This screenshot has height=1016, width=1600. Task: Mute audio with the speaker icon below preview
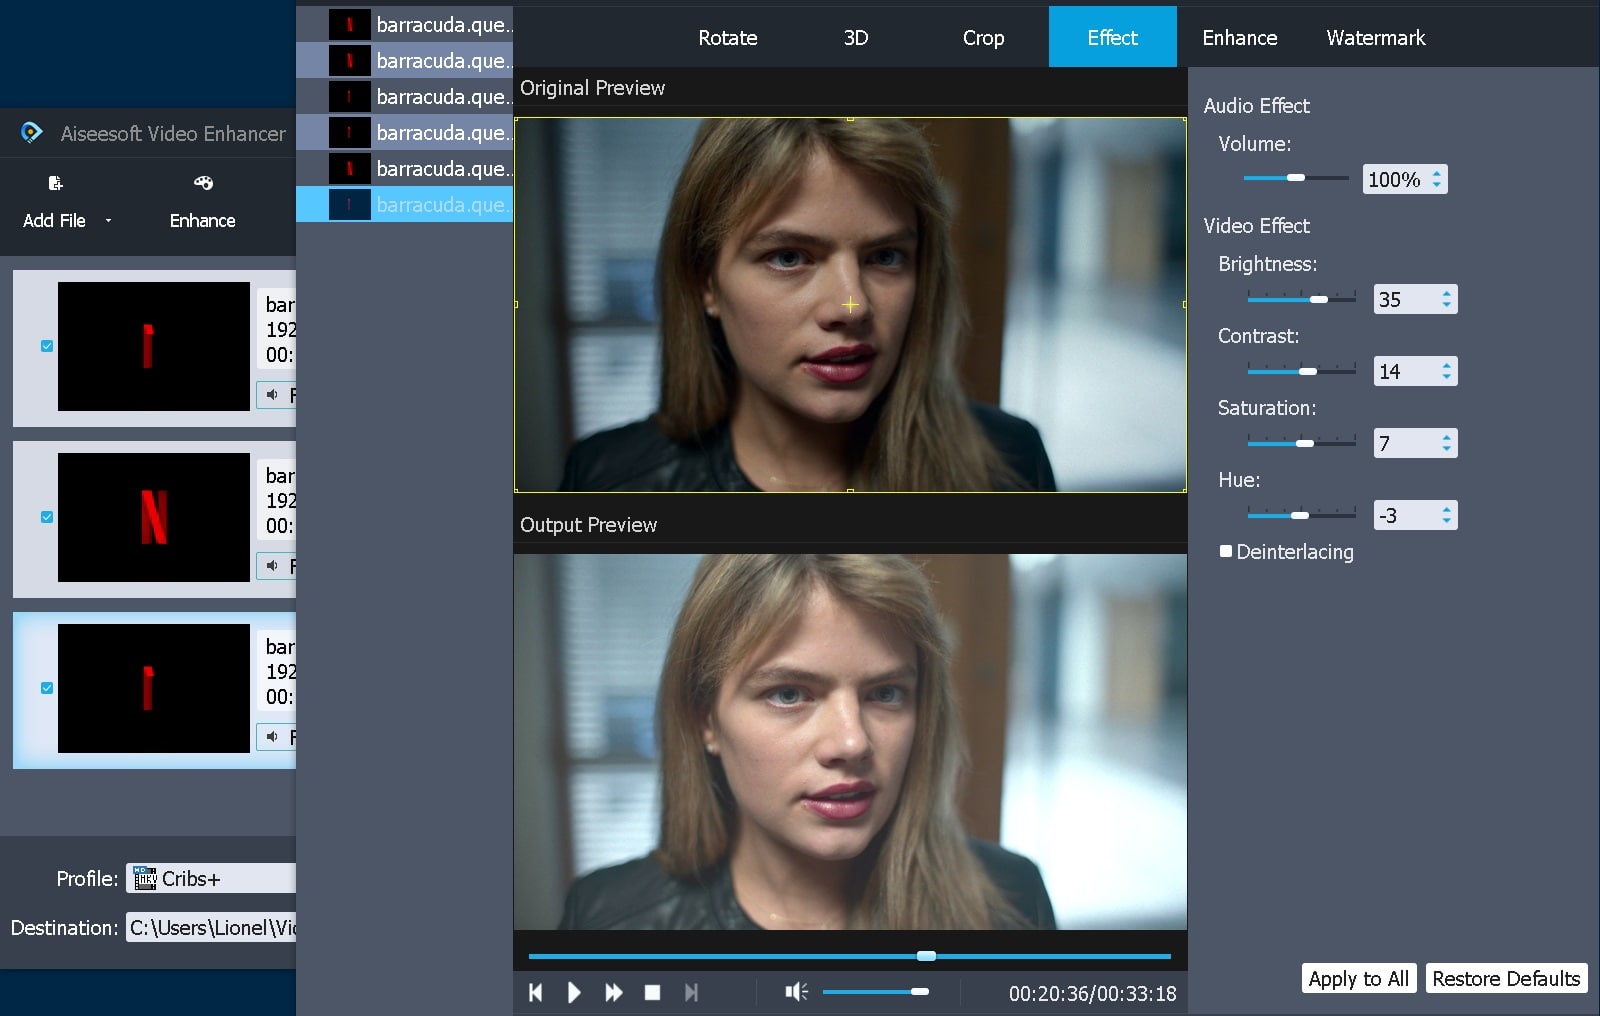(796, 991)
